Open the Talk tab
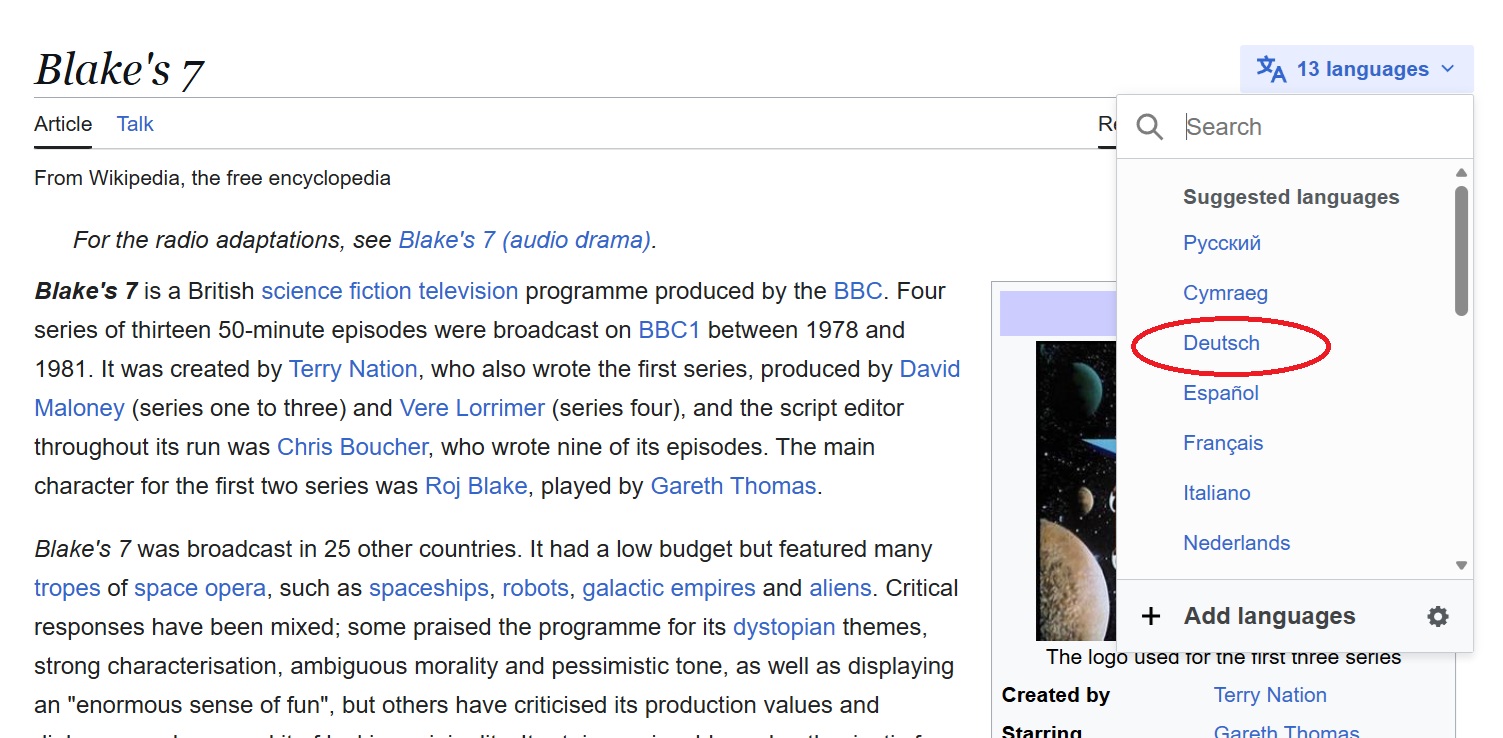The width and height of the screenshot is (1503, 738). (x=135, y=124)
